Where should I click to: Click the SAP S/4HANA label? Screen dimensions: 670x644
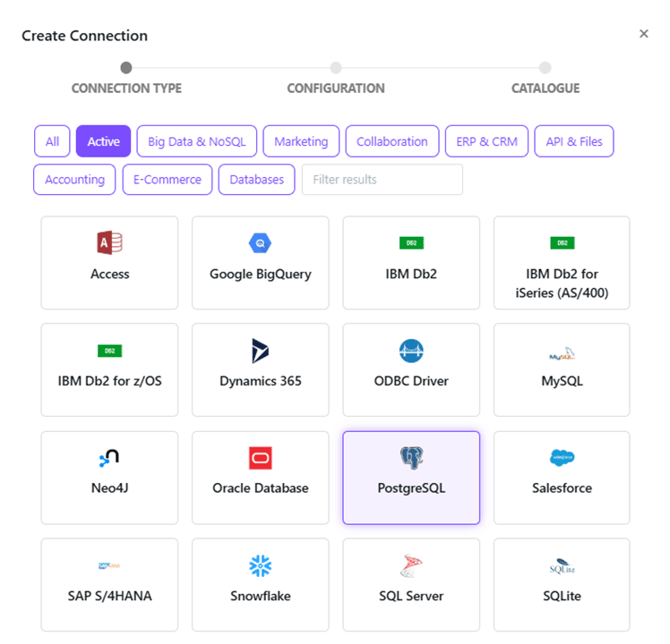pyautogui.click(x=110, y=596)
